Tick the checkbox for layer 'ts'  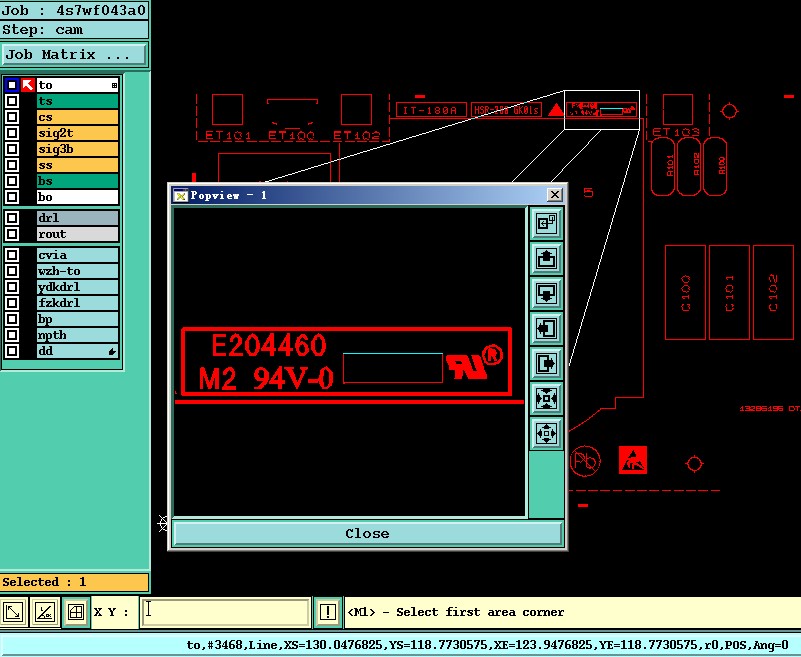[12, 101]
